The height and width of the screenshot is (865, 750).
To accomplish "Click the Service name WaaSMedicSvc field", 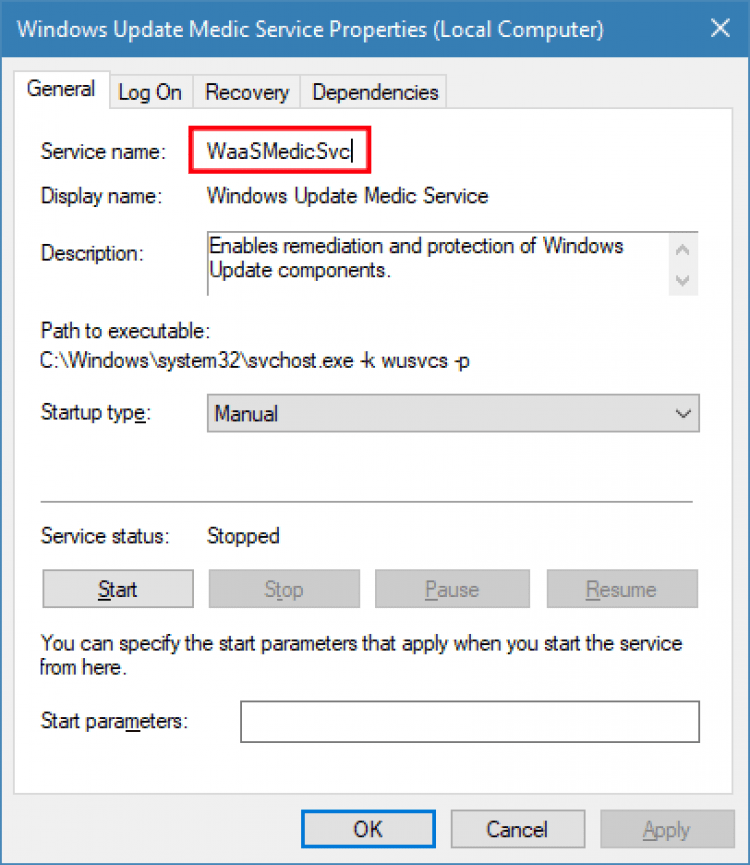I will 281,152.
